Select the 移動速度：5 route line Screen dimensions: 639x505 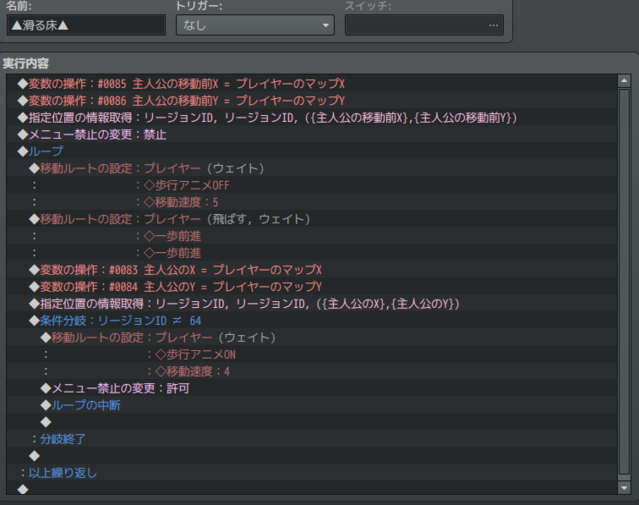[x=312, y=202]
